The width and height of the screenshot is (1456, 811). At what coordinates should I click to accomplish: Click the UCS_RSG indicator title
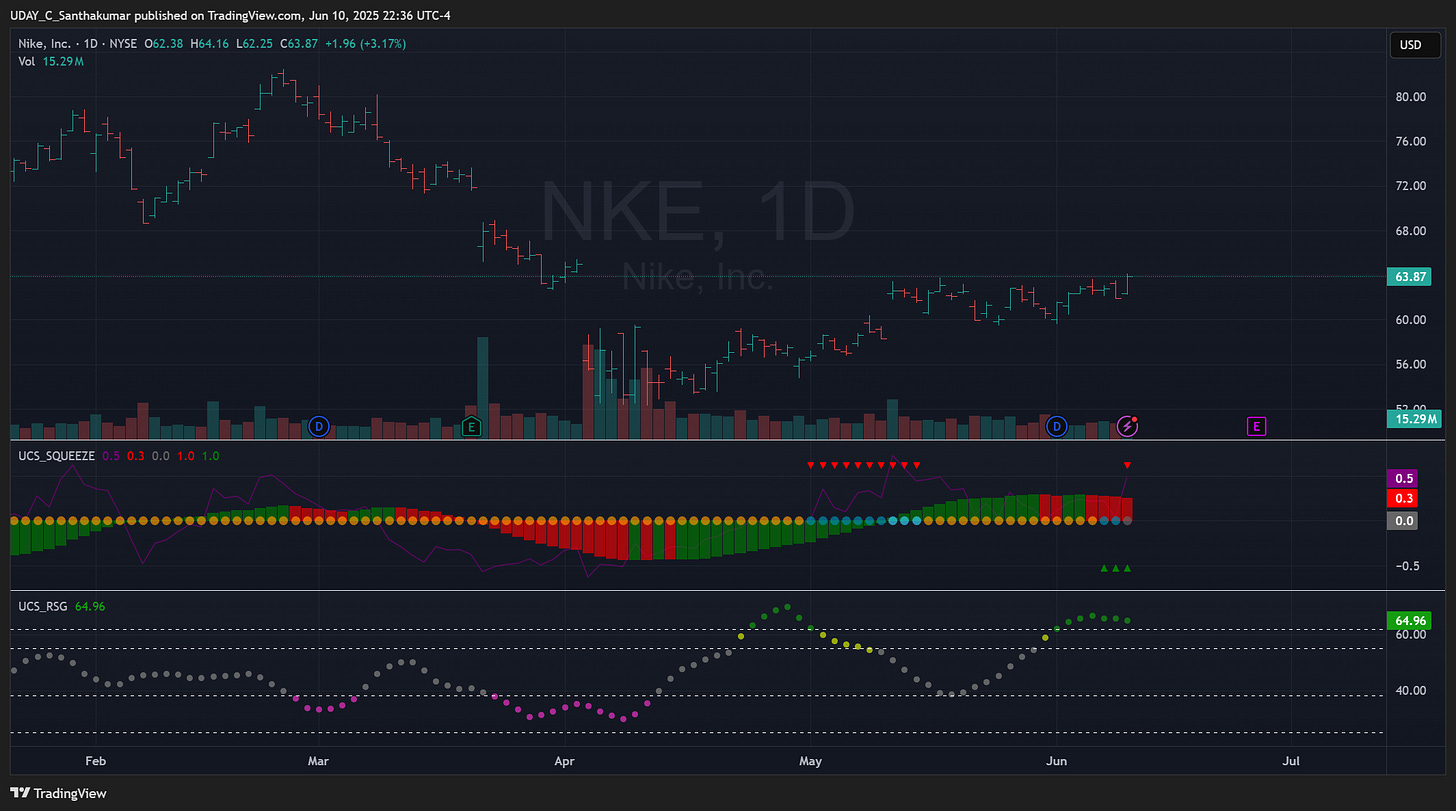pos(43,606)
